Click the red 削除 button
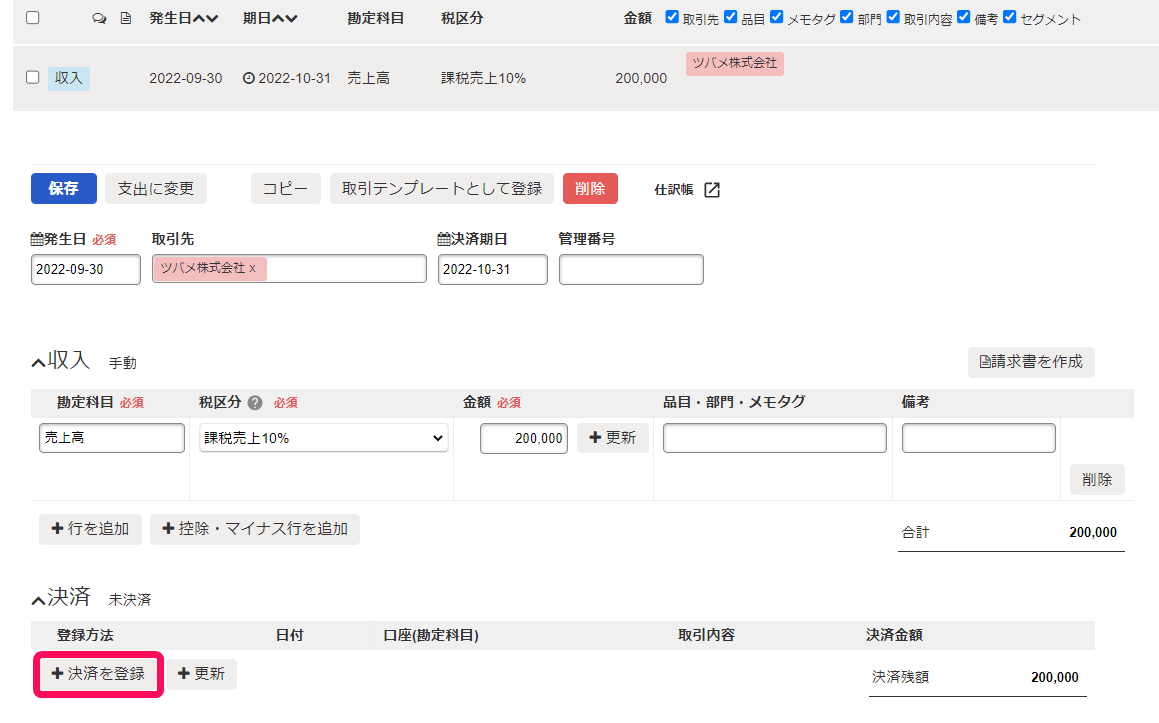 [x=590, y=189]
